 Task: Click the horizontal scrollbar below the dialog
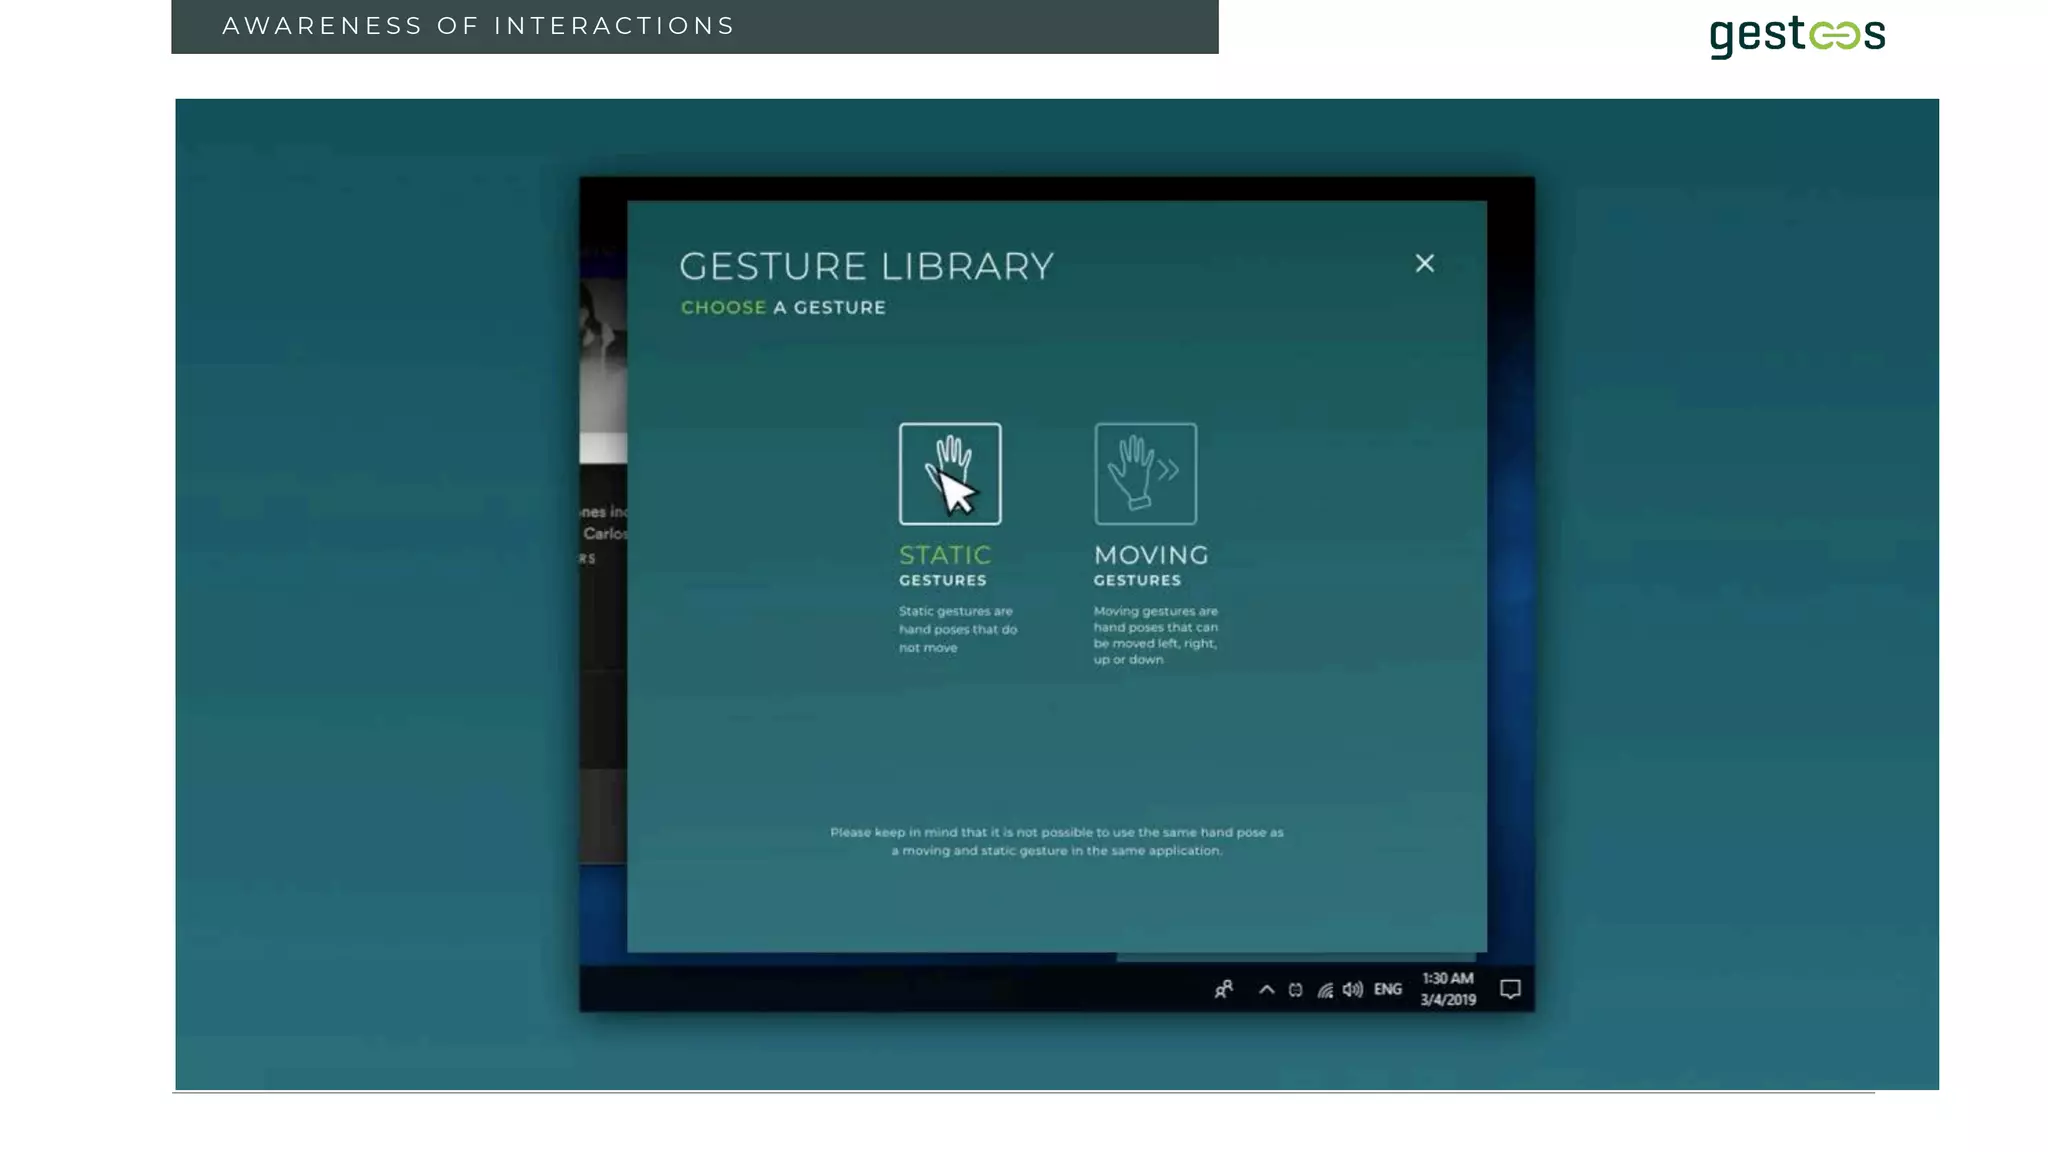point(1295,957)
